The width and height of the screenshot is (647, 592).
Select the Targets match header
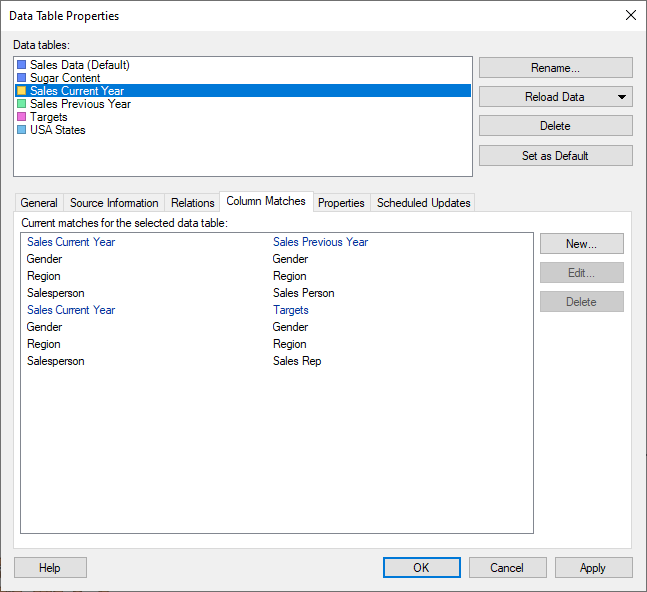(x=276, y=310)
